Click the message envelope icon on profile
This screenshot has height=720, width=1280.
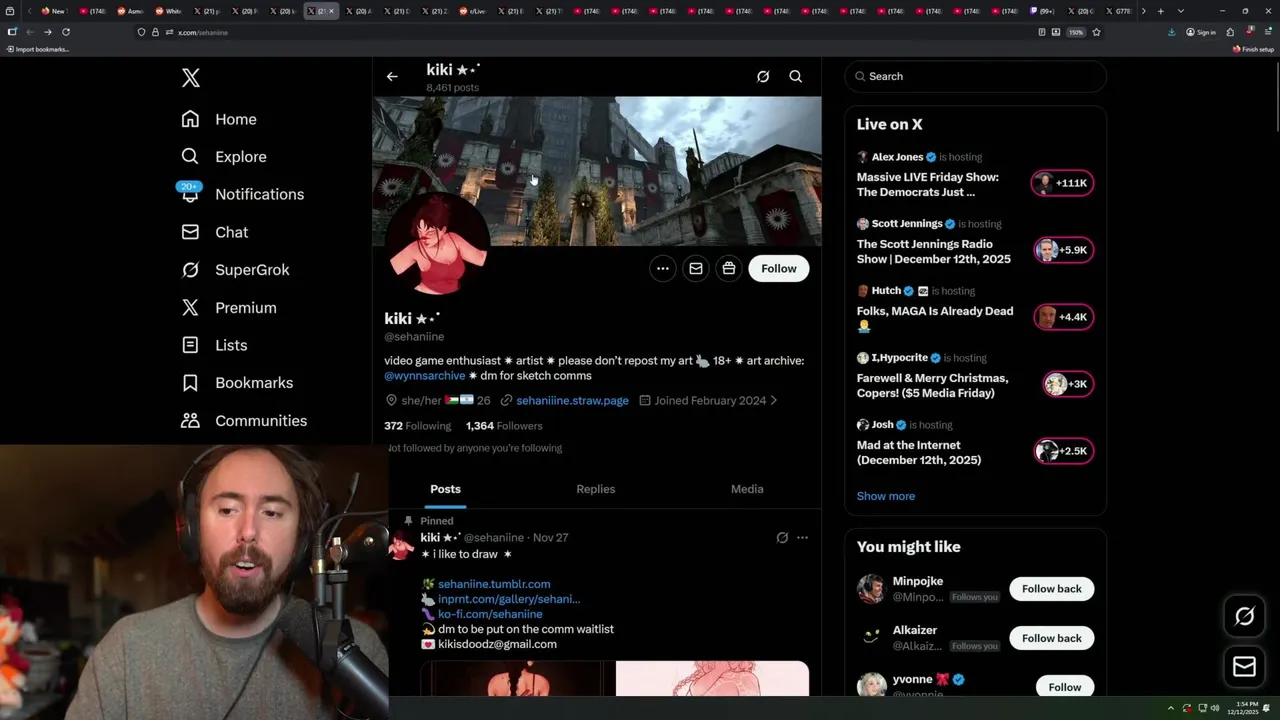(x=696, y=268)
